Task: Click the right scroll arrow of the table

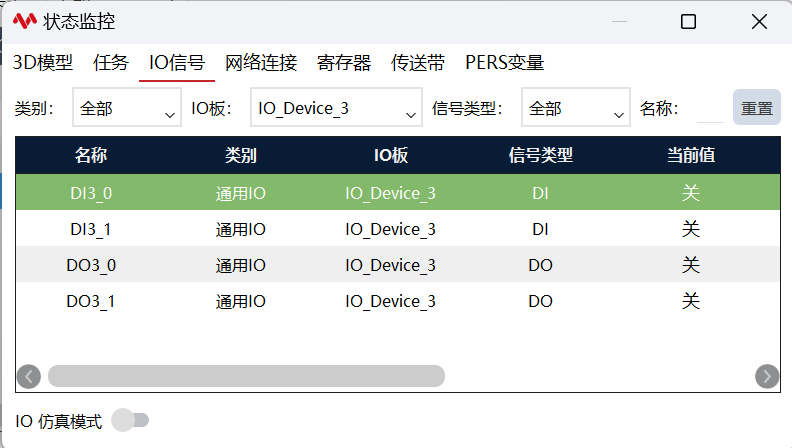Action: [767, 377]
